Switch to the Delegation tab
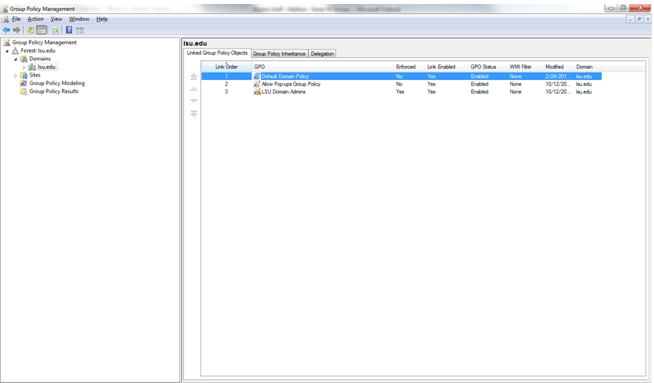This screenshot has width=654, height=383. (x=322, y=54)
